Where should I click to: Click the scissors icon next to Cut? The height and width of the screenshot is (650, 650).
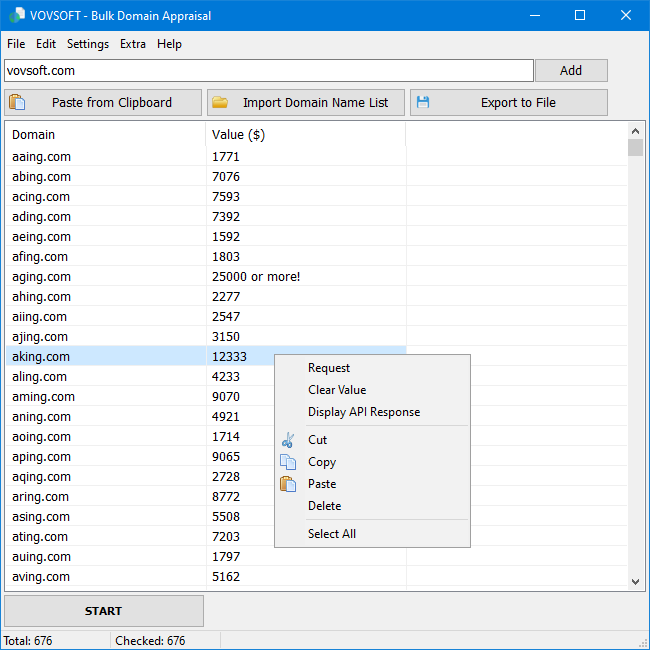(288, 440)
